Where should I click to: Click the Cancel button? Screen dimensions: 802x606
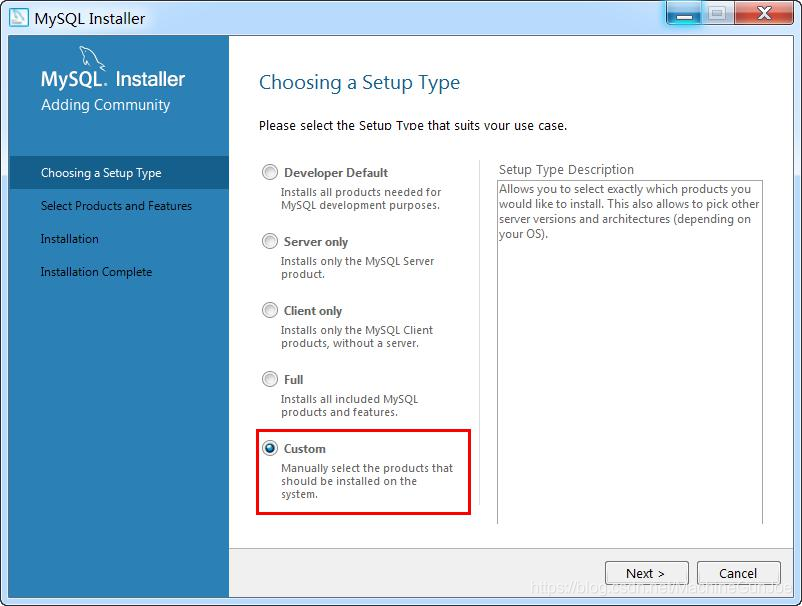click(x=739, y=573)
